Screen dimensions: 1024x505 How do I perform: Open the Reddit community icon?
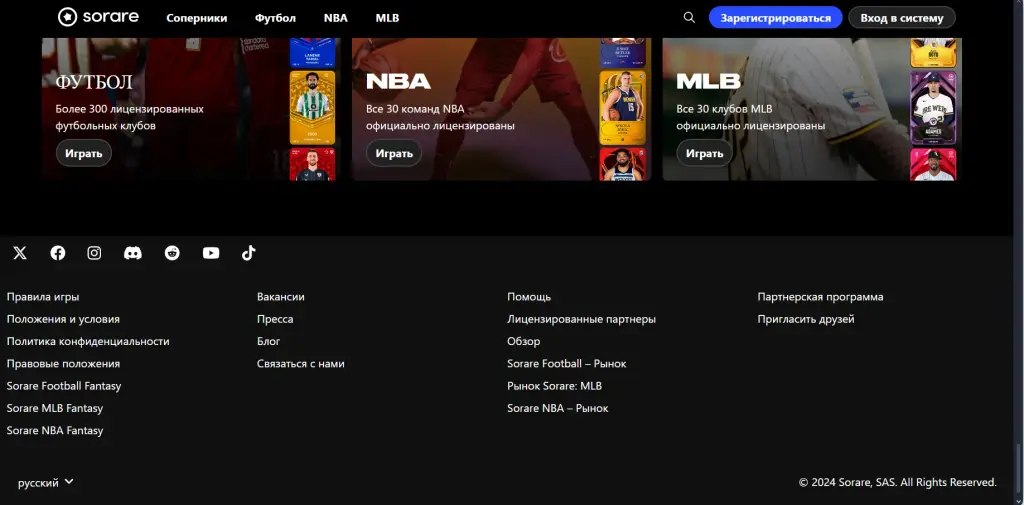(x=172, y=253)
